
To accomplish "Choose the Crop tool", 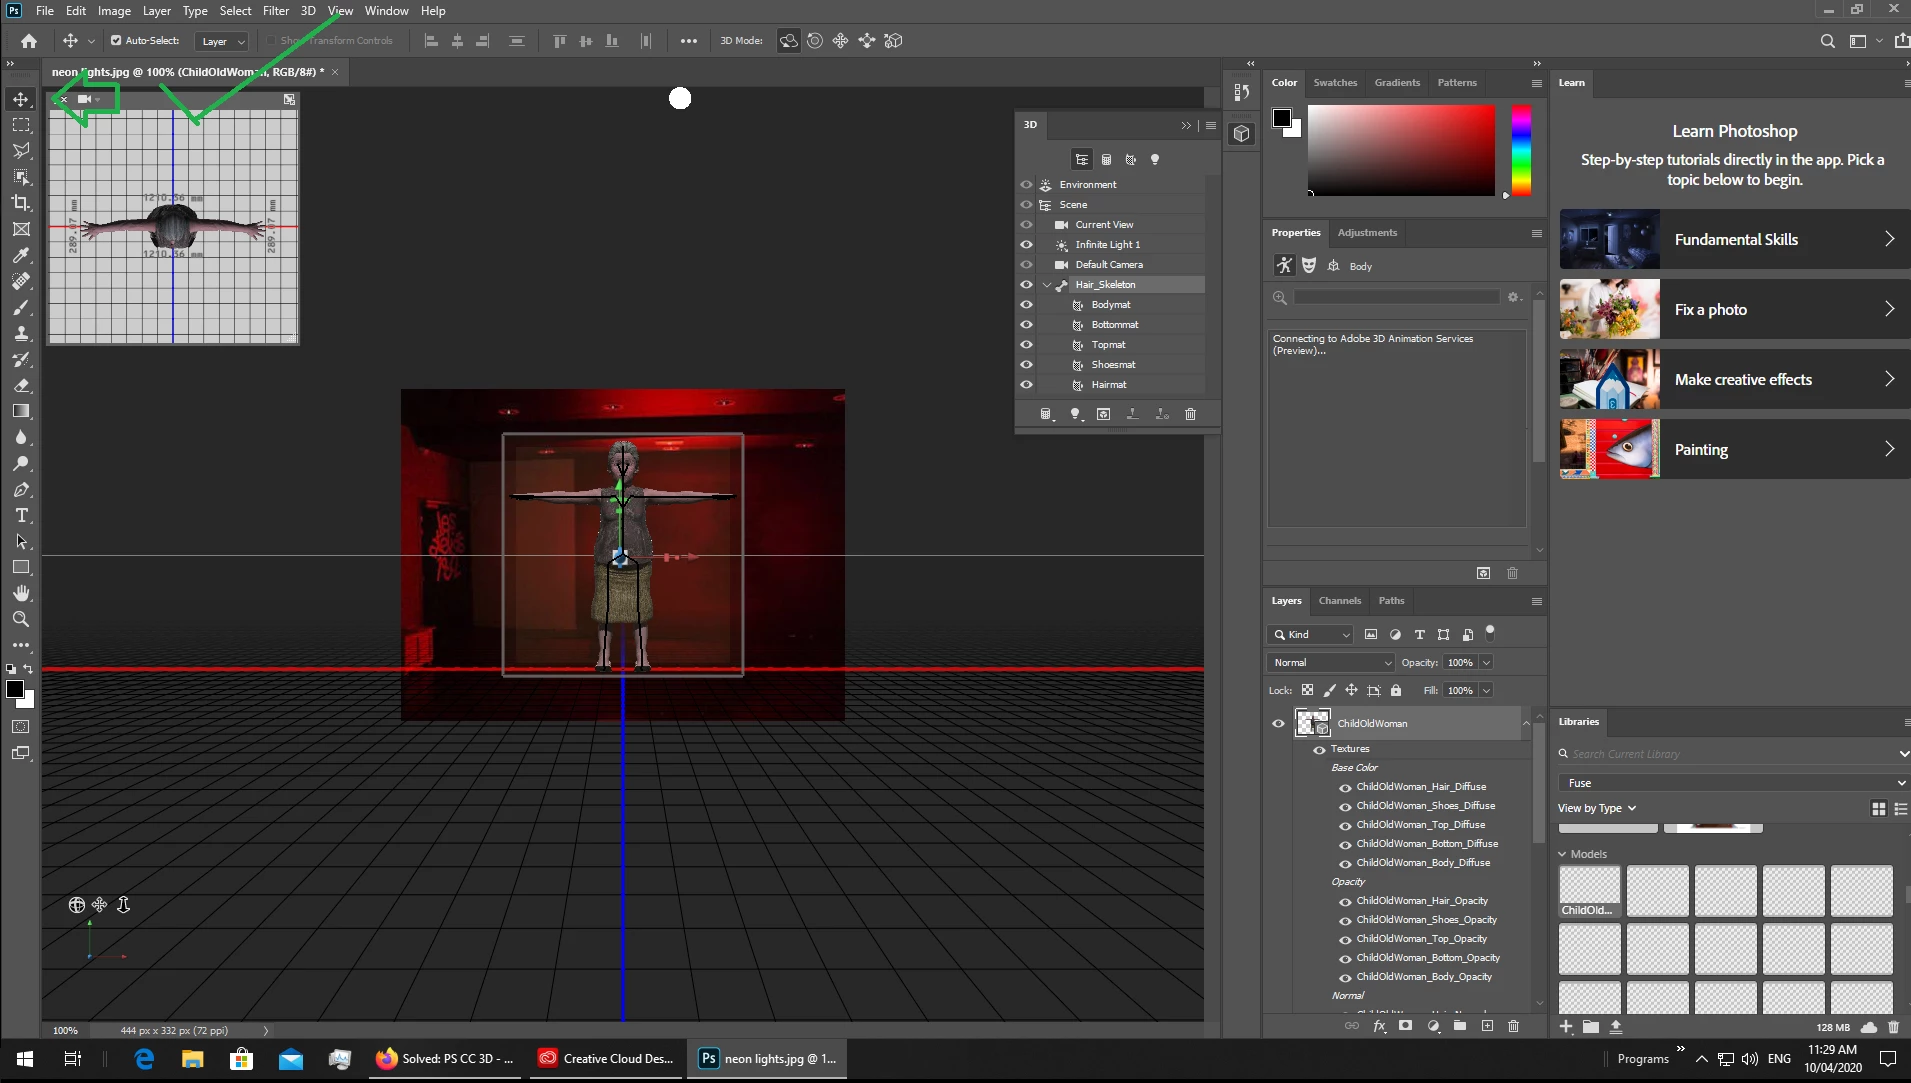I will pyautogui.click(x=21, y=203).
